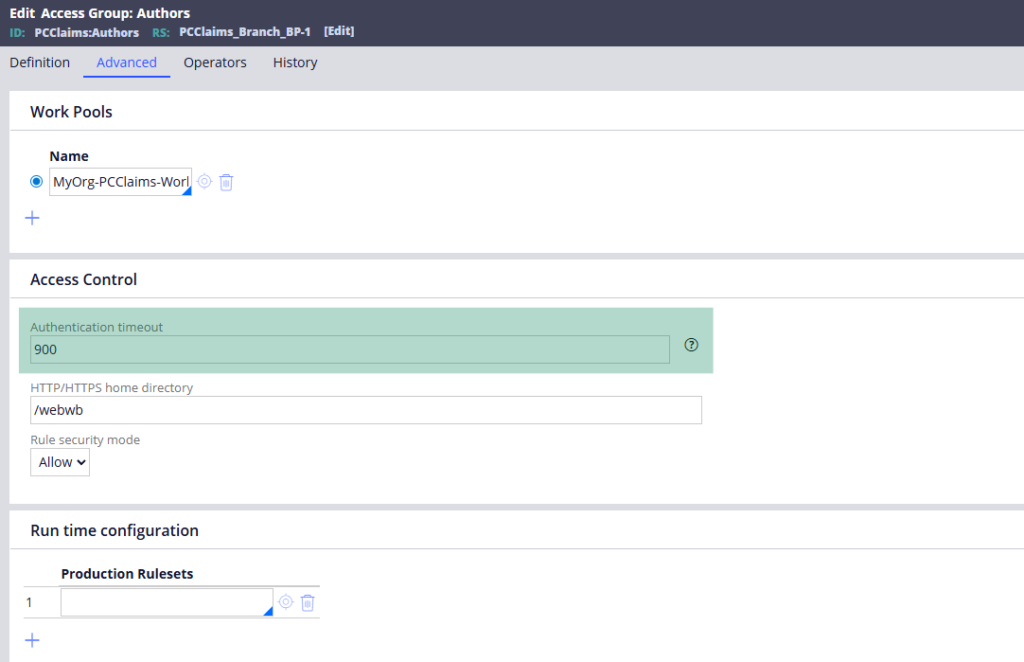
Task: Open help for Authentication timeout
Action: click(691, 345)
